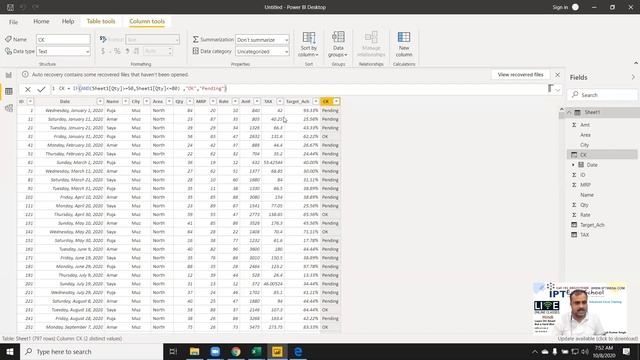Commit the formula with the checkmark
Screen dimensions: 640x360
pos(41,89)
